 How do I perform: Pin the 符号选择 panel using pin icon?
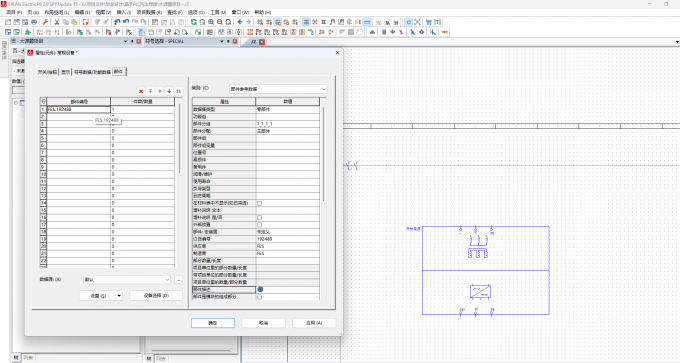228,41
